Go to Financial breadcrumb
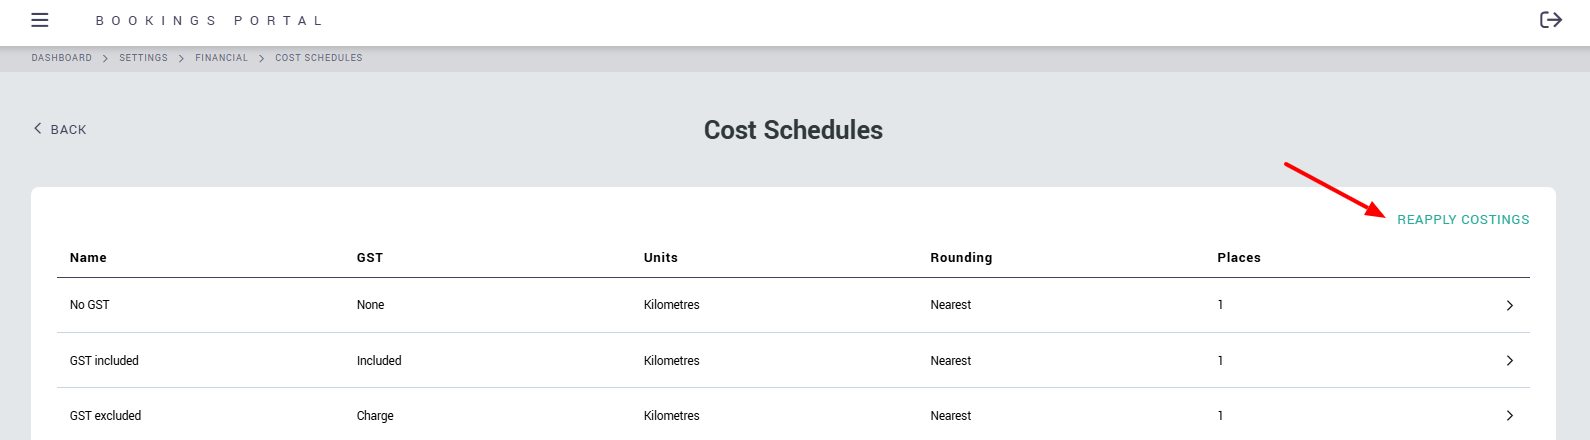The image size is (1590, 440). pos(221,58)
